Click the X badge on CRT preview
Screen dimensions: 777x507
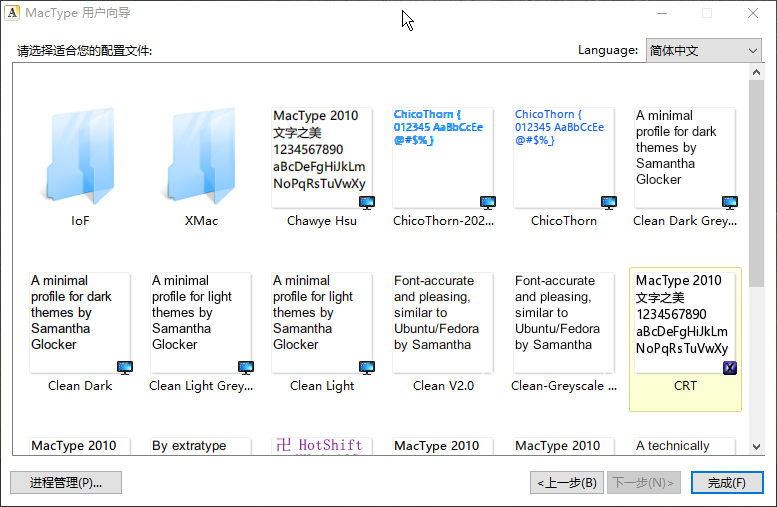click(730, 368)
